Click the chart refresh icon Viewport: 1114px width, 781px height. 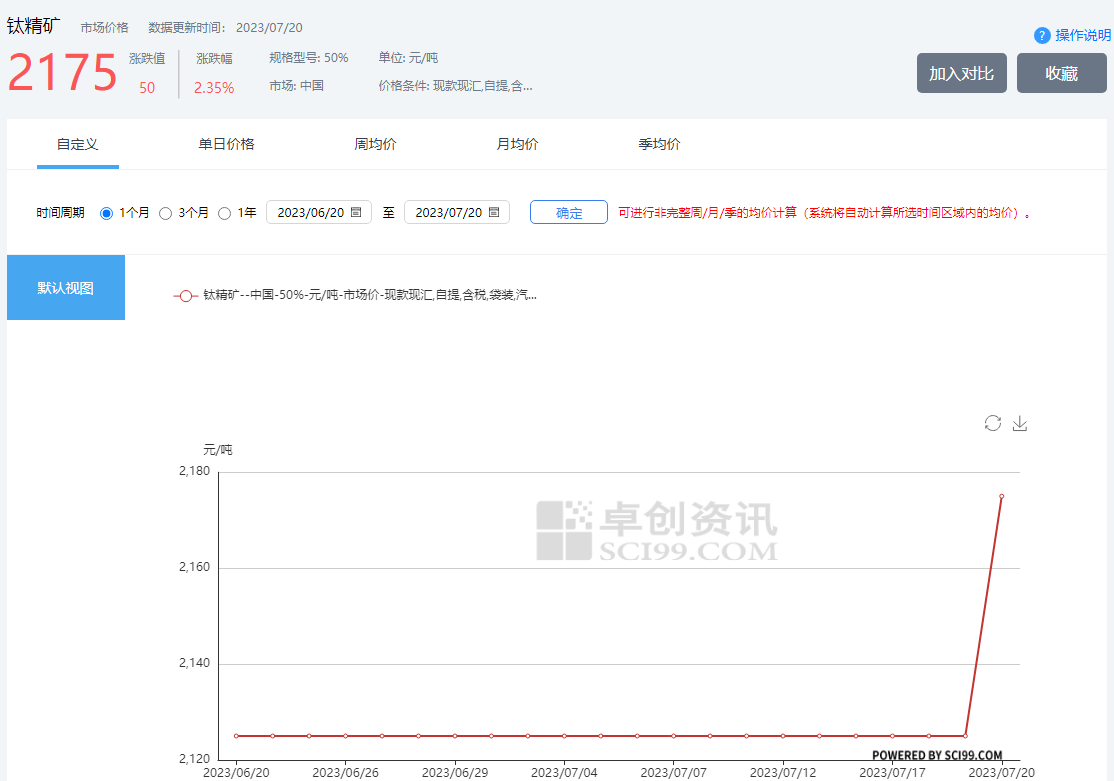(992, 423)
